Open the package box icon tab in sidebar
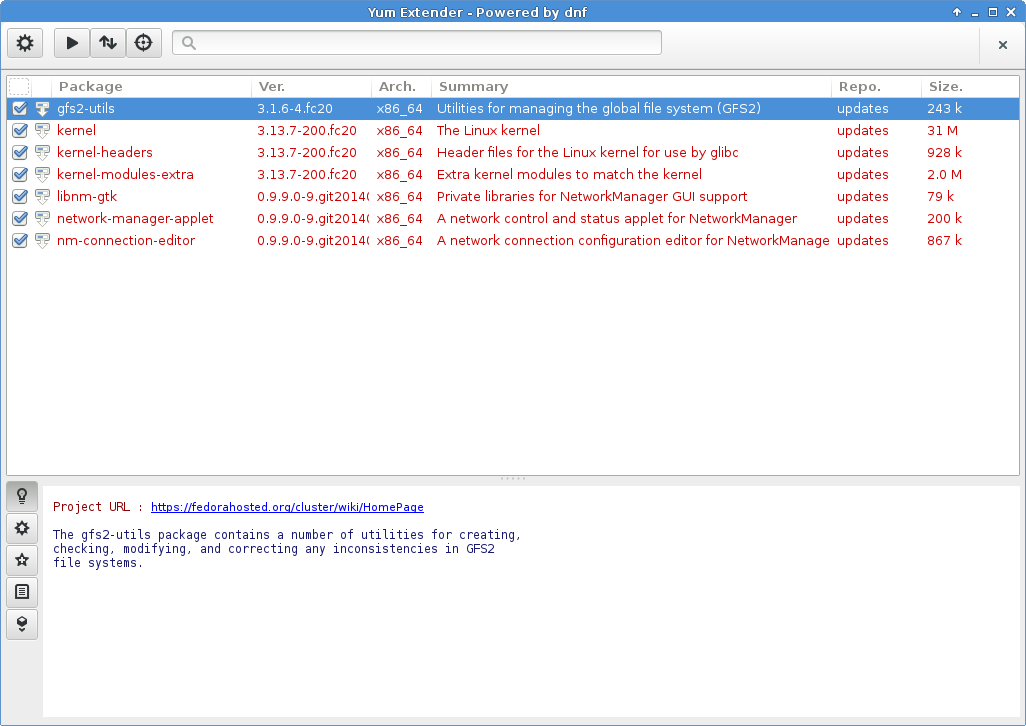 point(22,624)
